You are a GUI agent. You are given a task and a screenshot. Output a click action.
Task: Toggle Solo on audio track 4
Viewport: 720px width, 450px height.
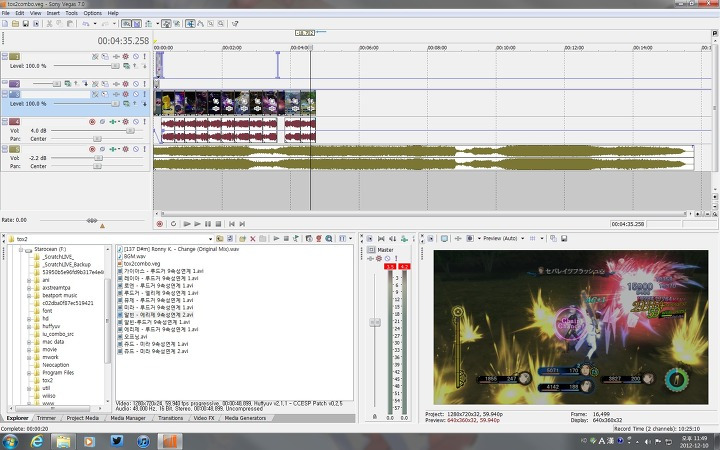click(144, 122)
